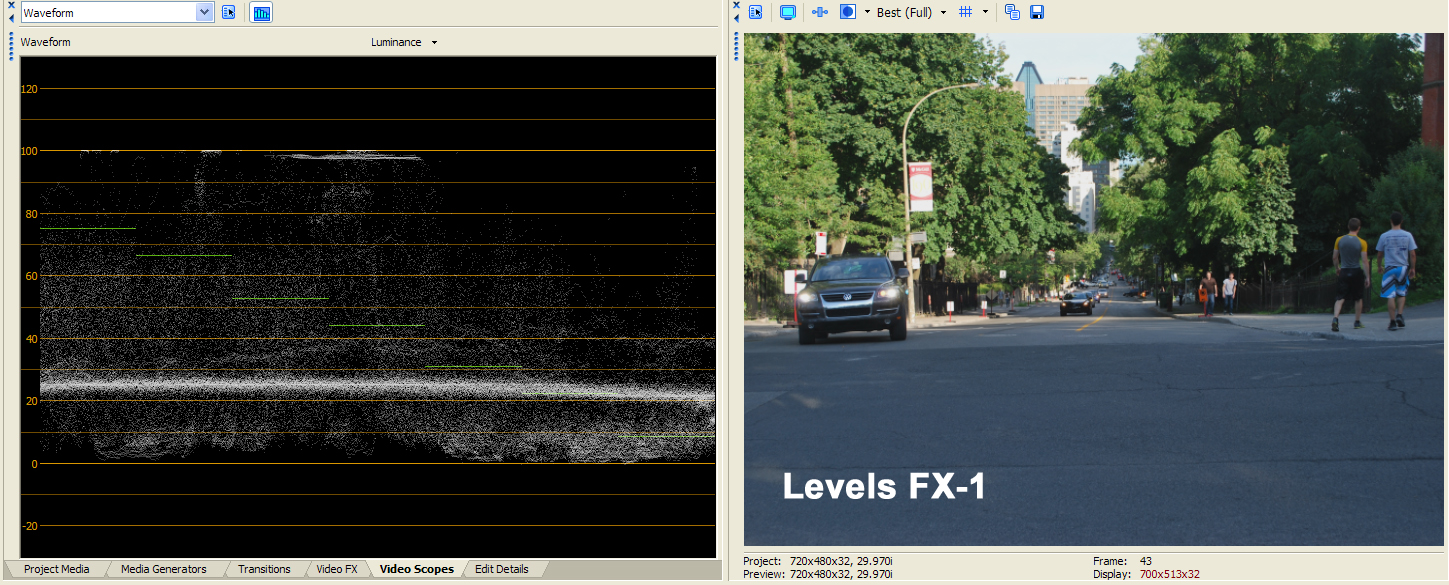The height and width of the screenshot is (585, 1449).
Task: Go to the Video FX tab
Action: pos(336,569)
